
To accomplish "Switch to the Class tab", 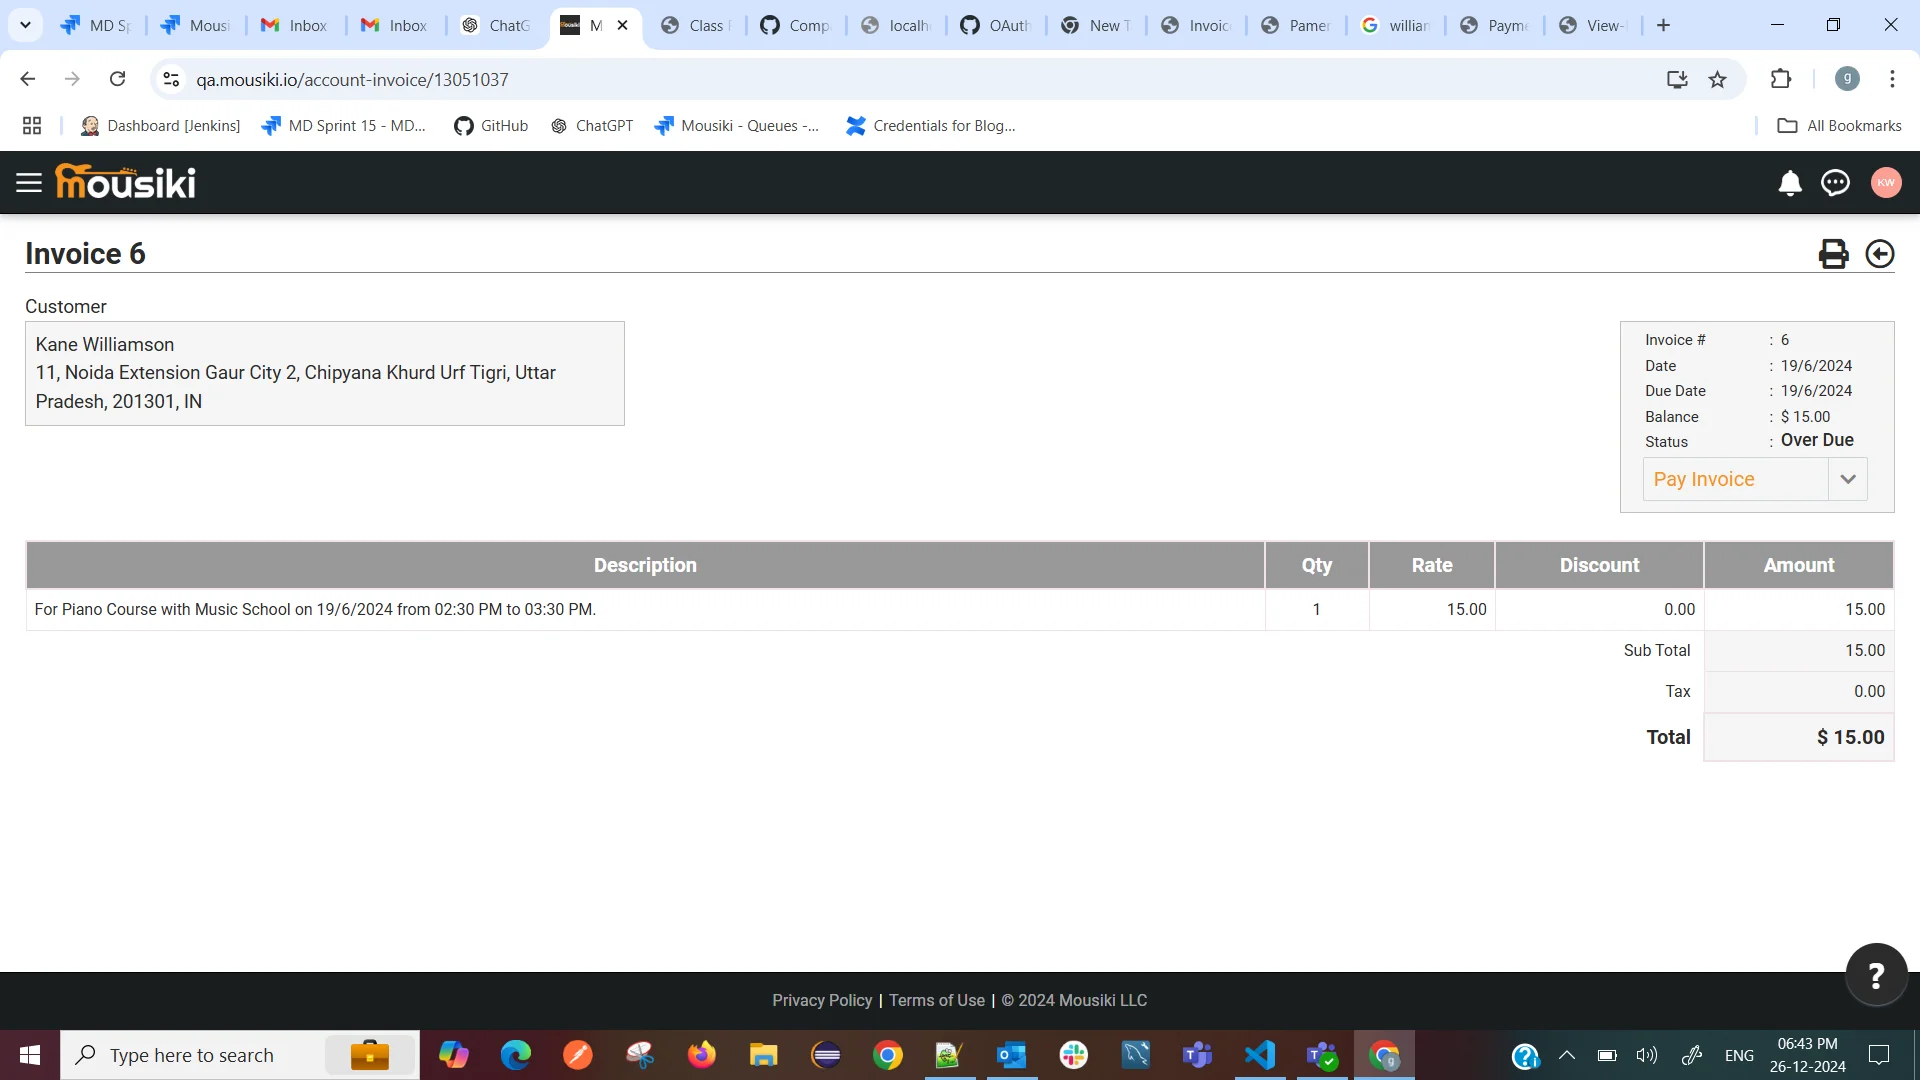I will (x=697, y=26).
